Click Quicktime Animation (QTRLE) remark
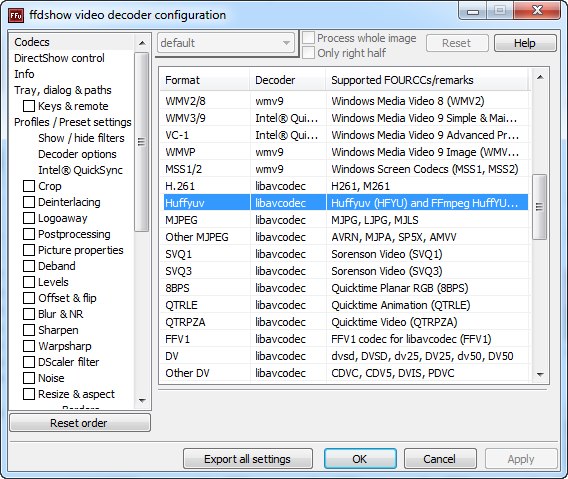Image resolution: width=568 pixels, height=479 pixels. 401,305
